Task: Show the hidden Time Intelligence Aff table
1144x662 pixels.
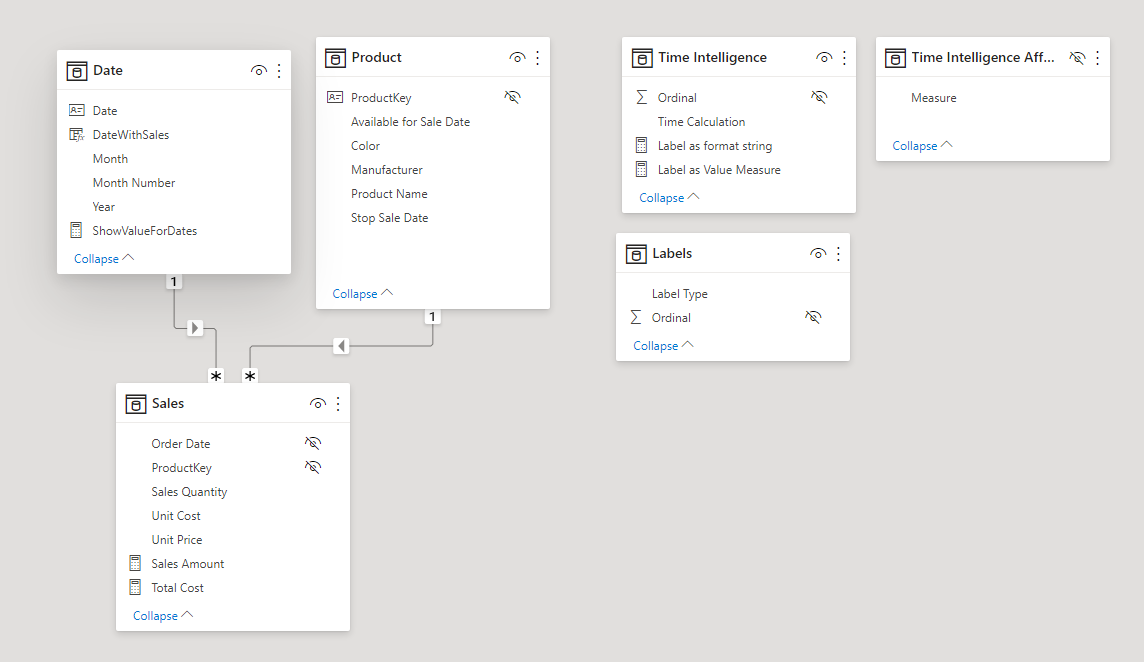Action: click(x=1077, y=58)
